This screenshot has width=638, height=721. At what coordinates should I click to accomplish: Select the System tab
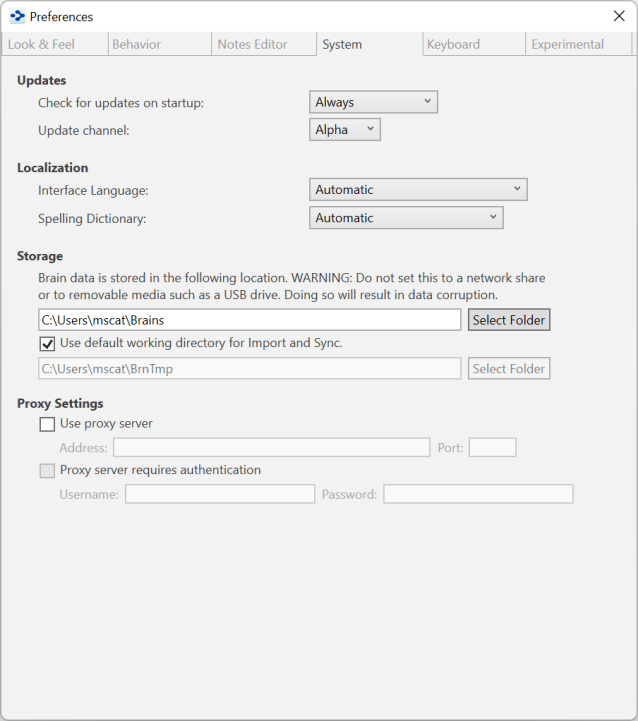[x=342, y=44]
